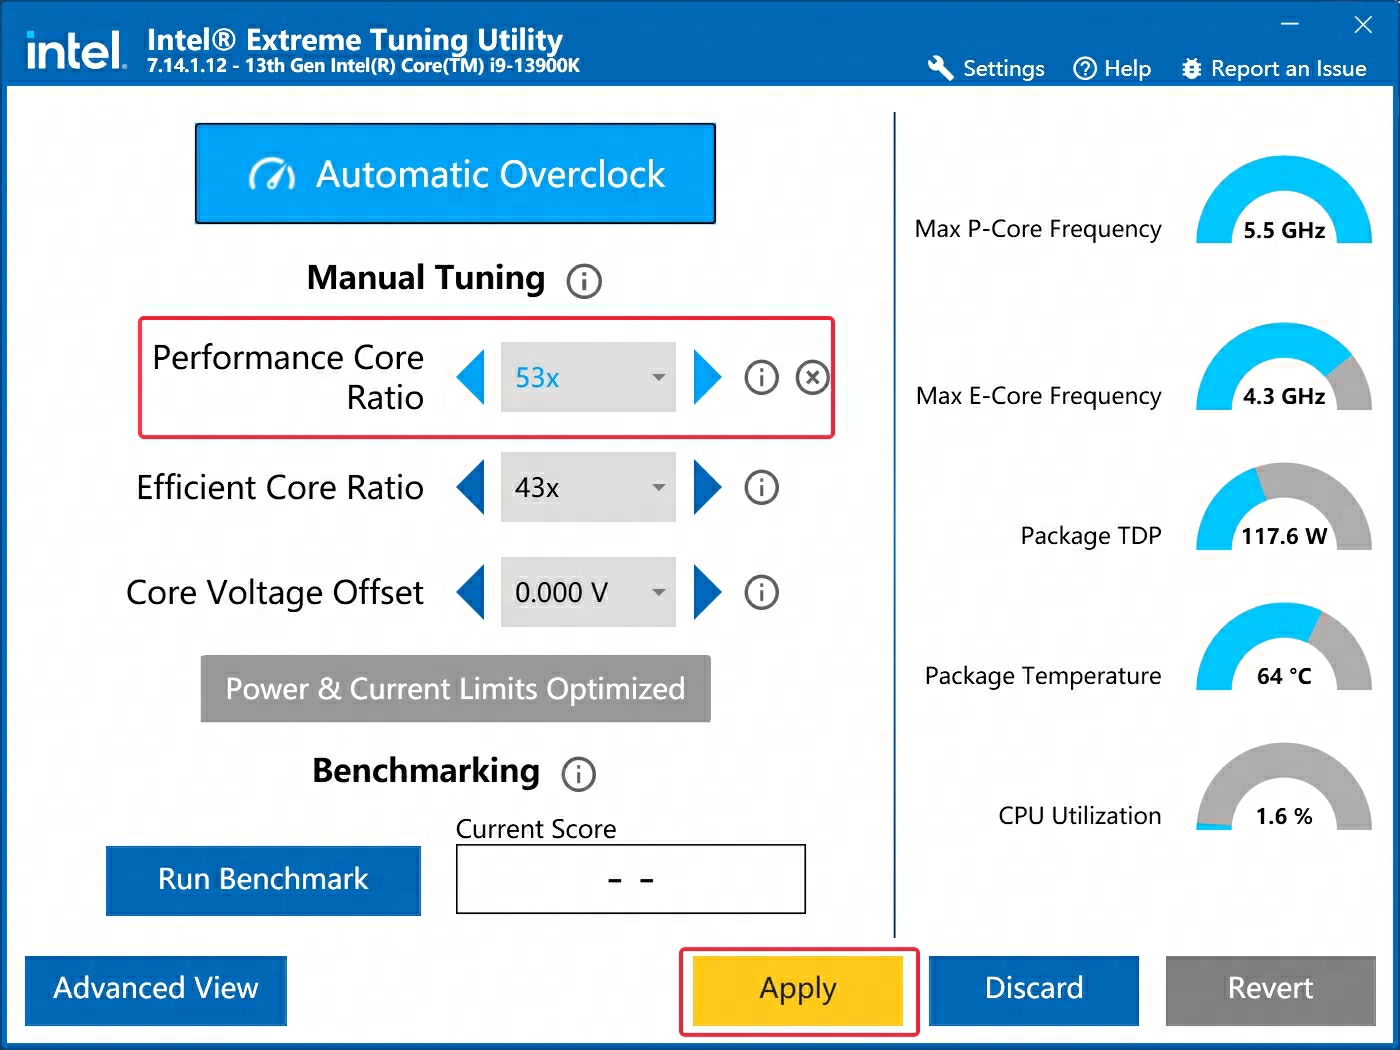Screen dimensions: 1400x1050
Task: Click the Current Score display field
Action: pos(630,879)
